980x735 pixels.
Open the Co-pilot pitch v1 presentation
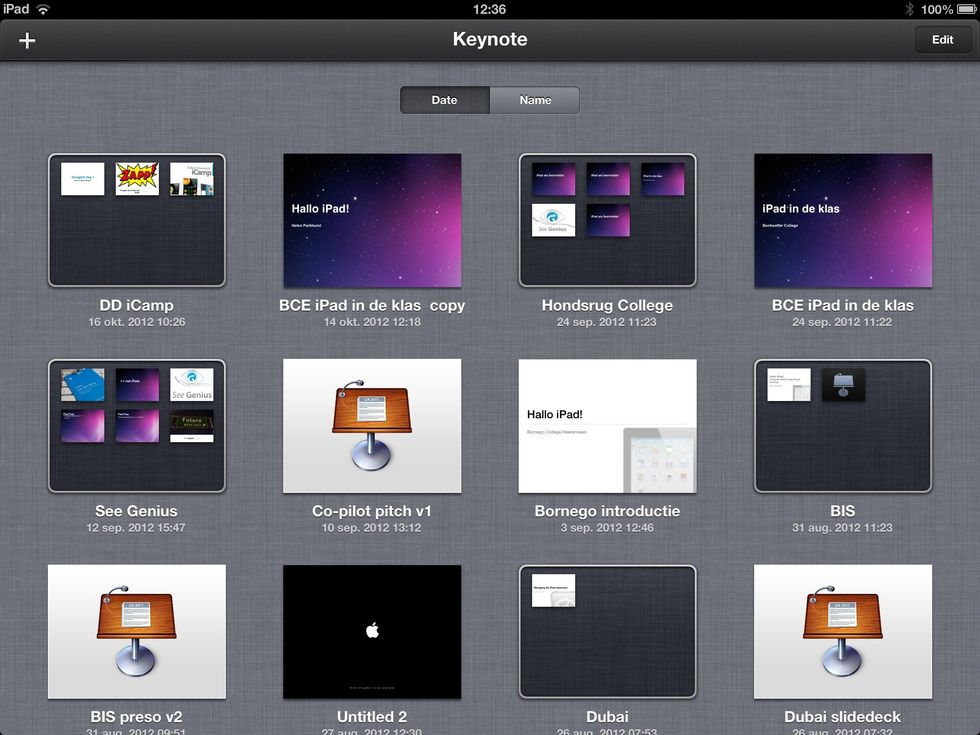tap(371, 426)
